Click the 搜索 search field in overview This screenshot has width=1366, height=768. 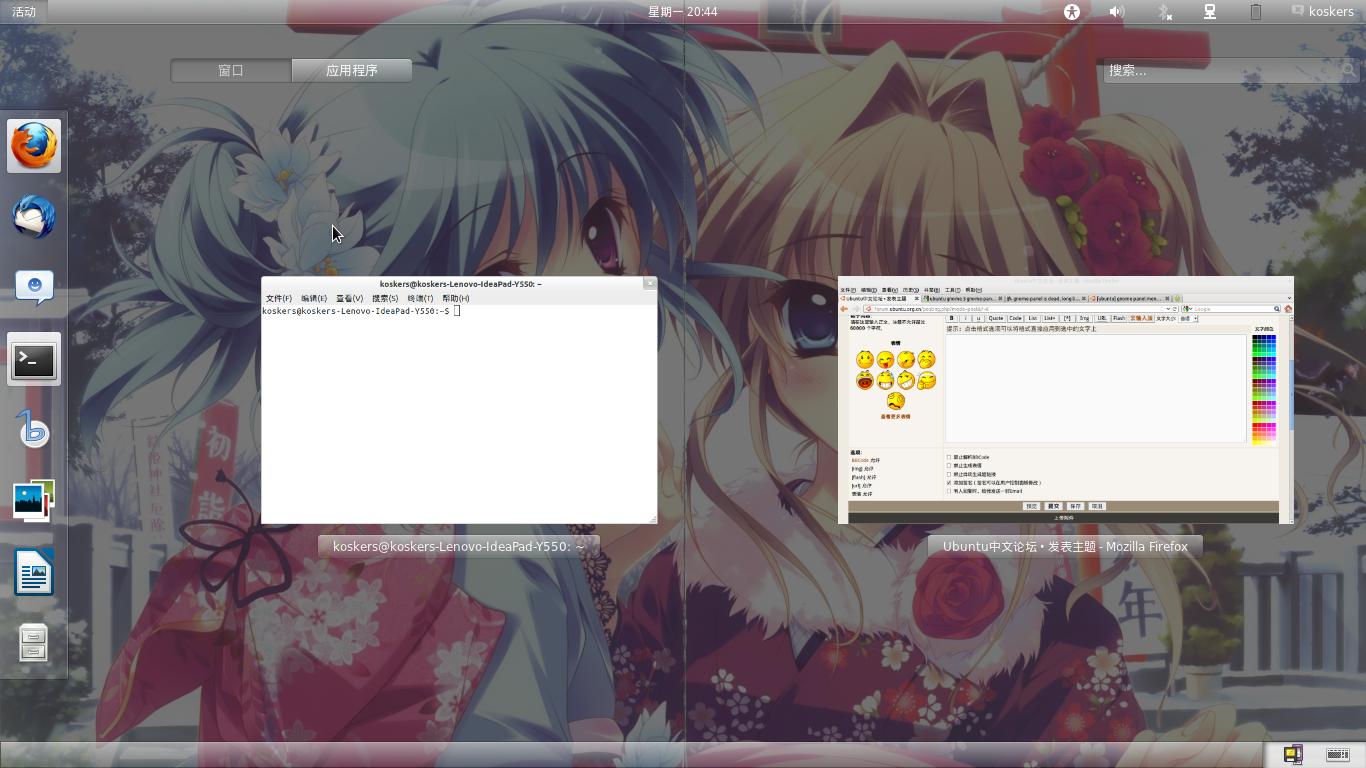click(x=1231, y=70)
